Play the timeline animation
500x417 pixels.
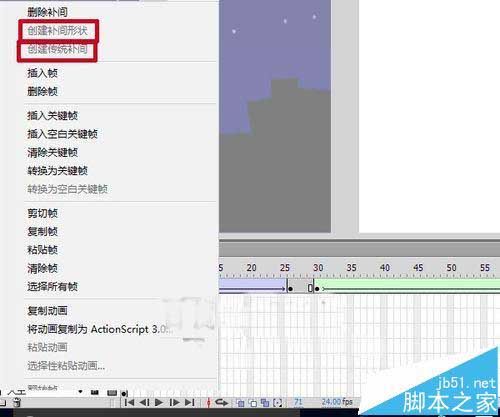pyautogui.click(x=159, y=402)
